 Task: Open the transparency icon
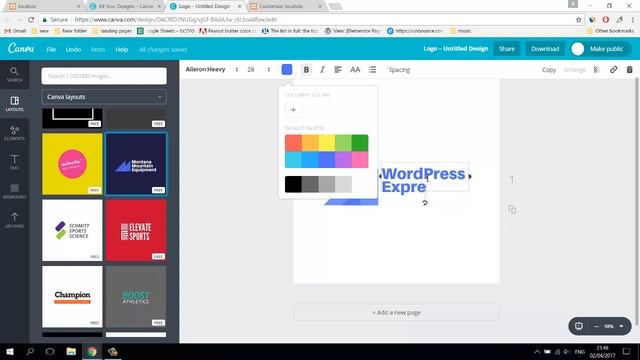[x=597, y=70]
